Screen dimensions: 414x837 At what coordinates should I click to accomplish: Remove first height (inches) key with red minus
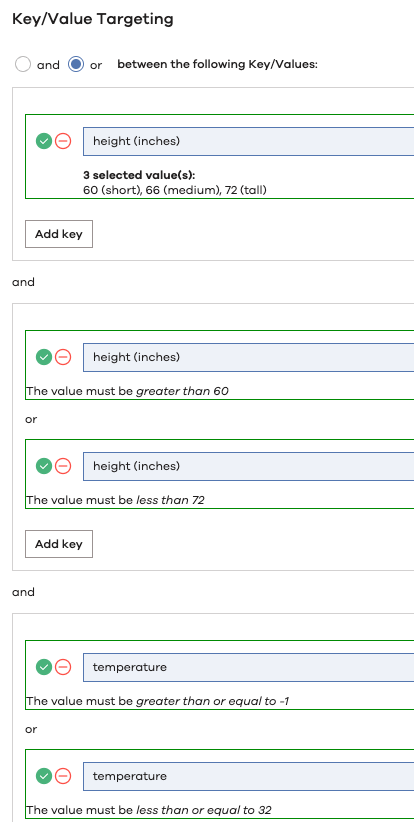(63, 141)
